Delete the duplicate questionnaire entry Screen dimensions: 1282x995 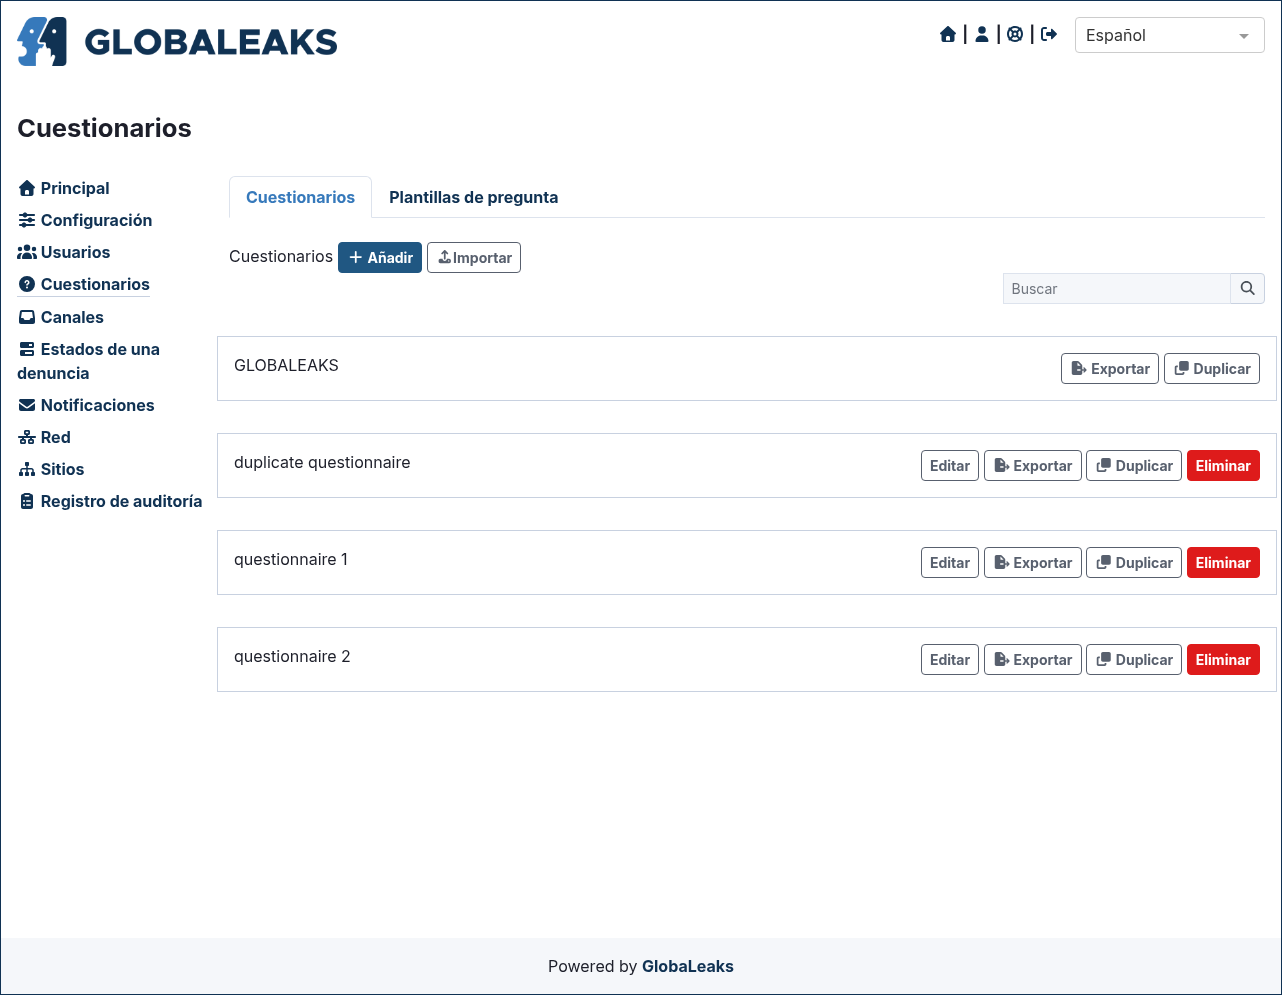point(1223,465)
